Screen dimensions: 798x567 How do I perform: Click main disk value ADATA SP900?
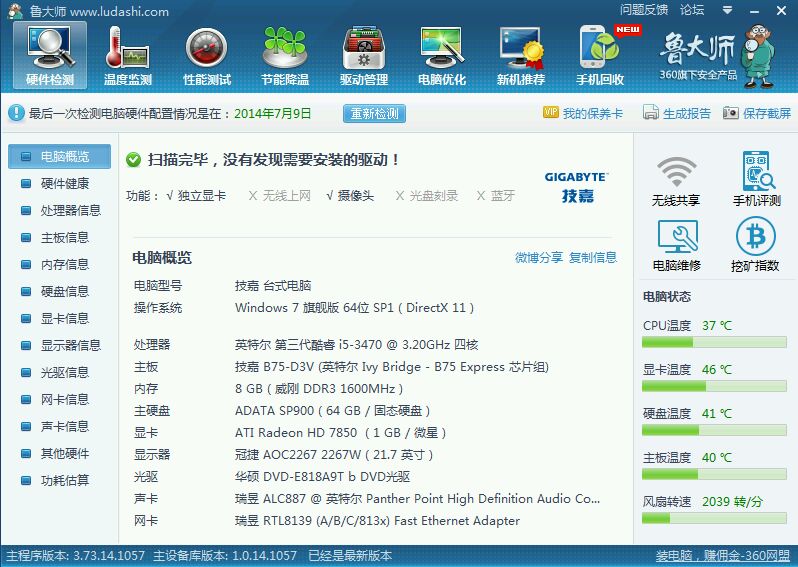click(332, 411)
